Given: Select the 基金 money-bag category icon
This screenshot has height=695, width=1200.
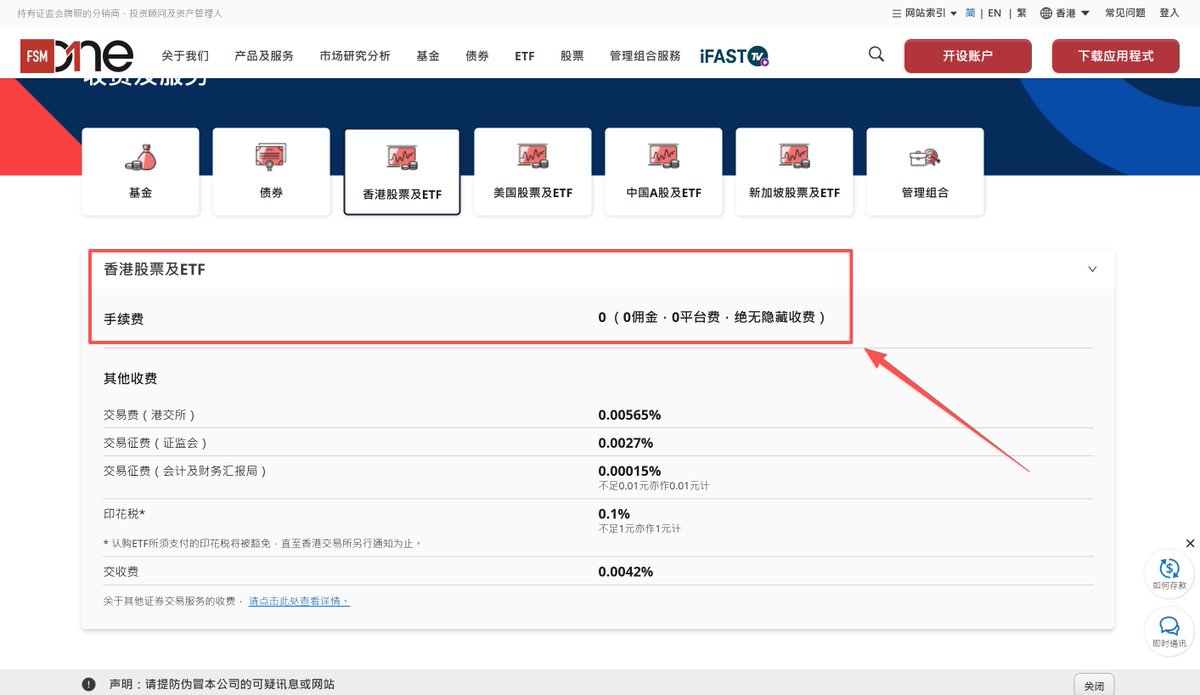Looking at the screenshot, I should point(140,155).
